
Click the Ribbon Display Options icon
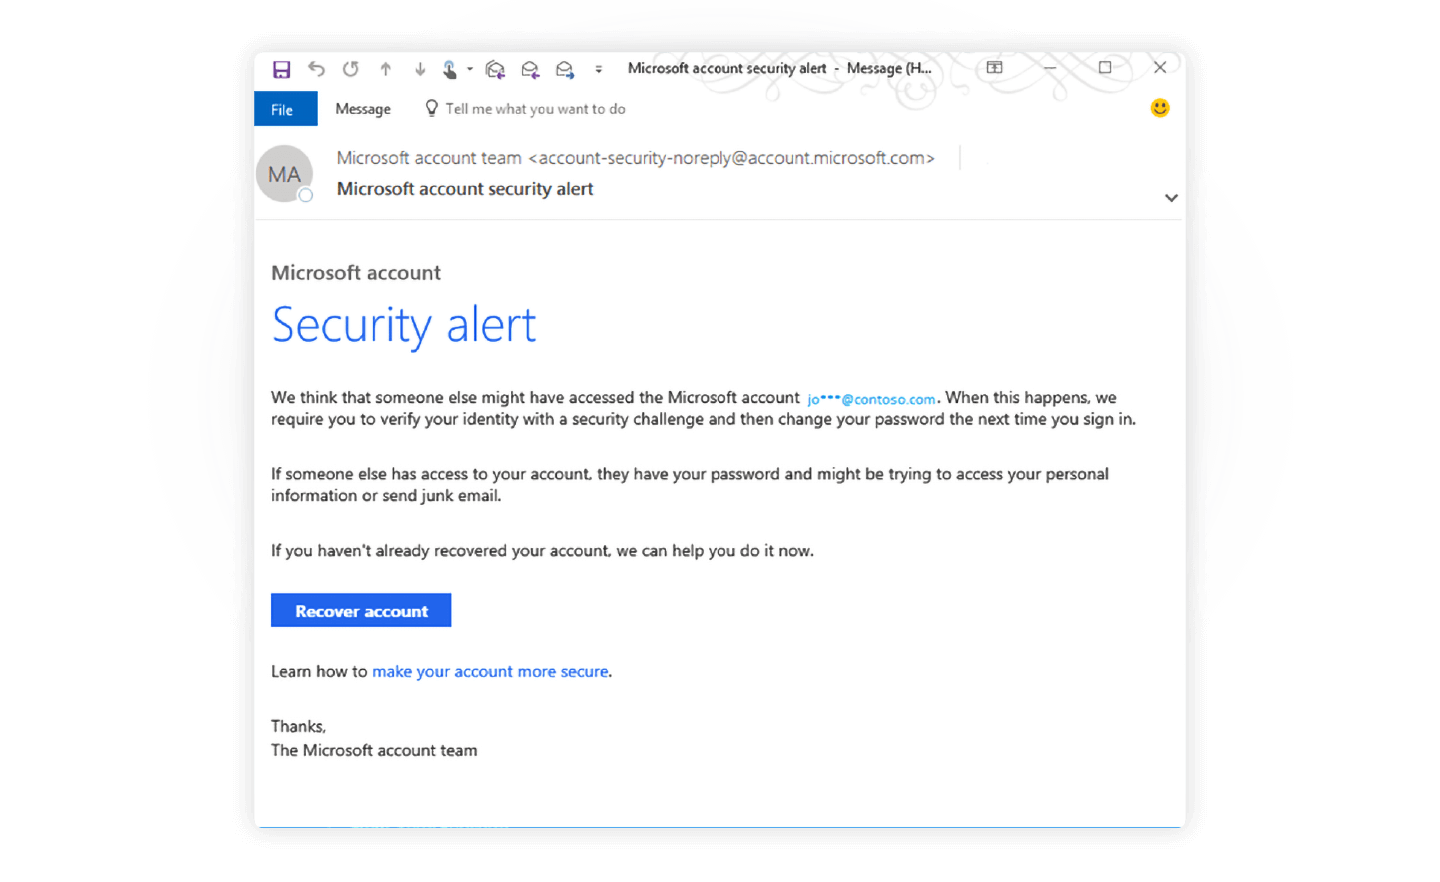tap(994, 67)
